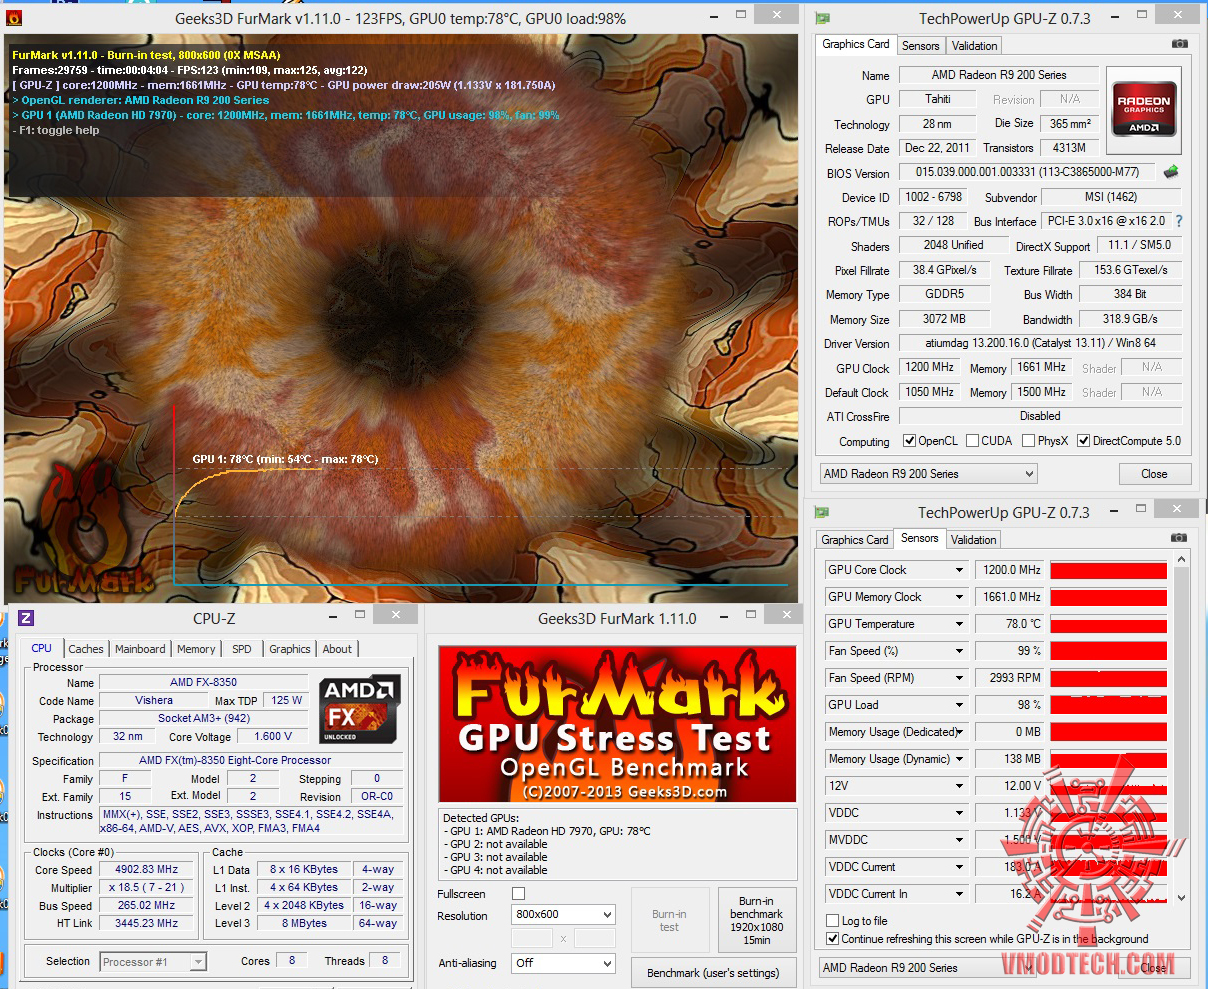
Task: Expand GPU Temperature sensor dropdown
Action: pos(959,624)
